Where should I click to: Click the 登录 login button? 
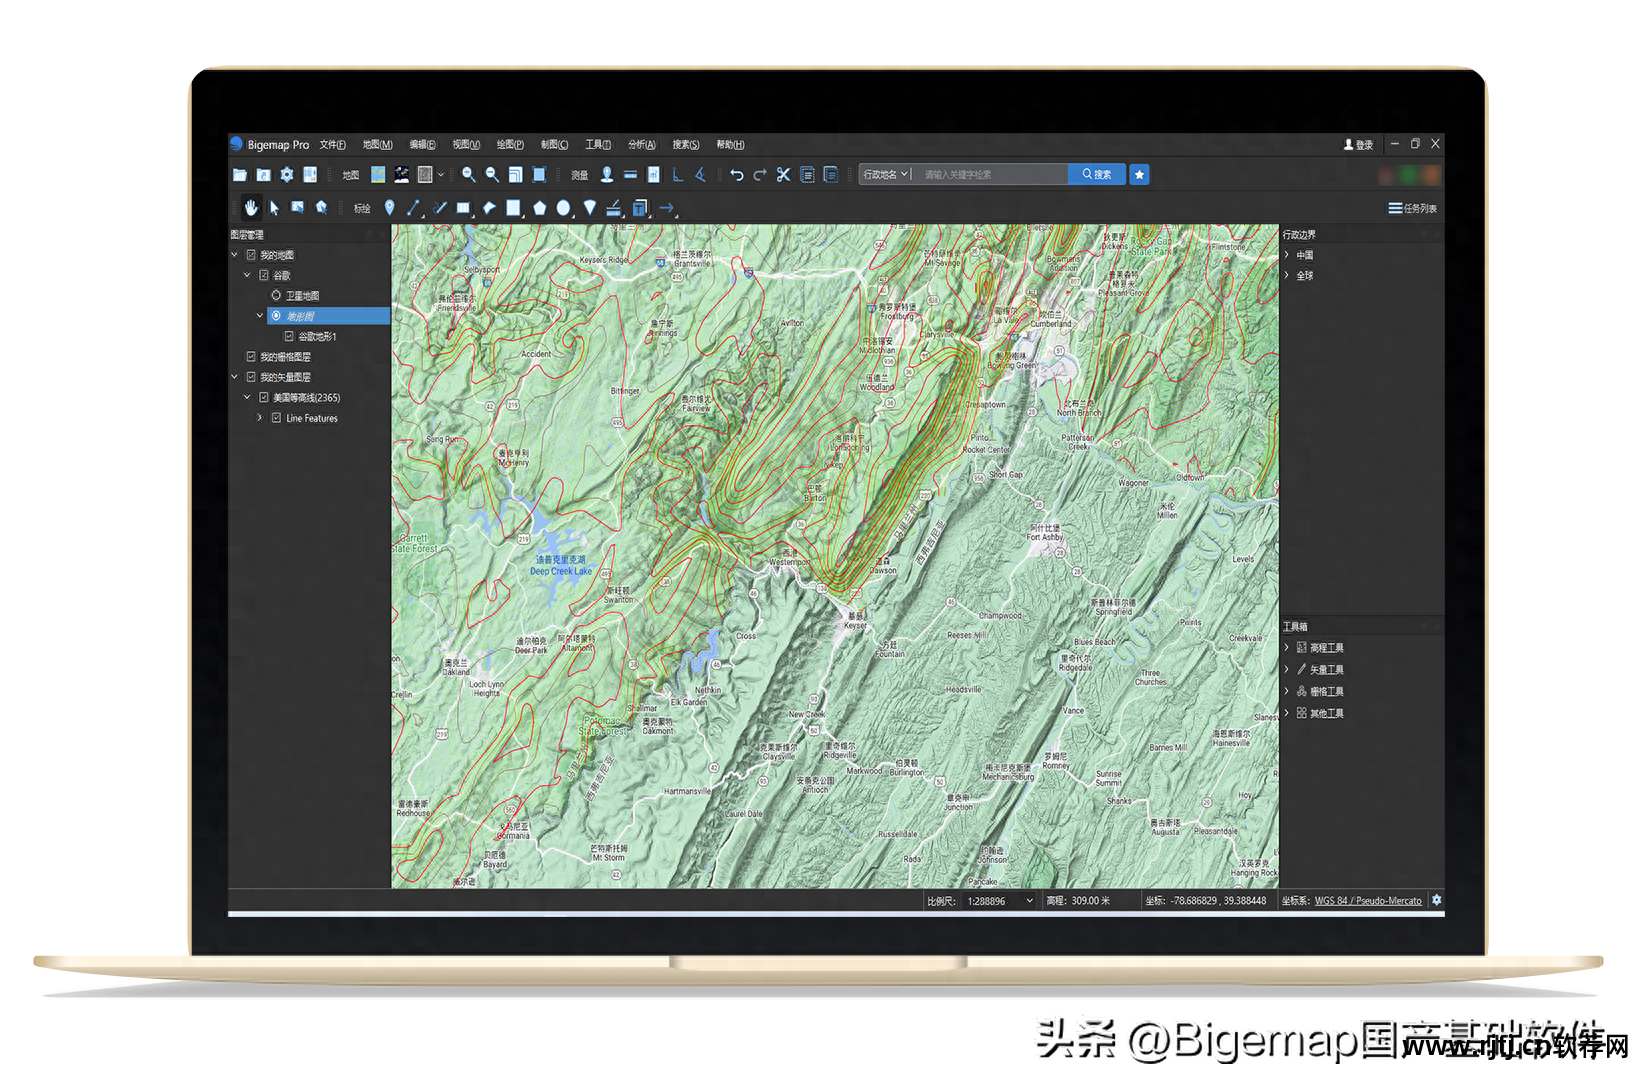[1358, 145]
